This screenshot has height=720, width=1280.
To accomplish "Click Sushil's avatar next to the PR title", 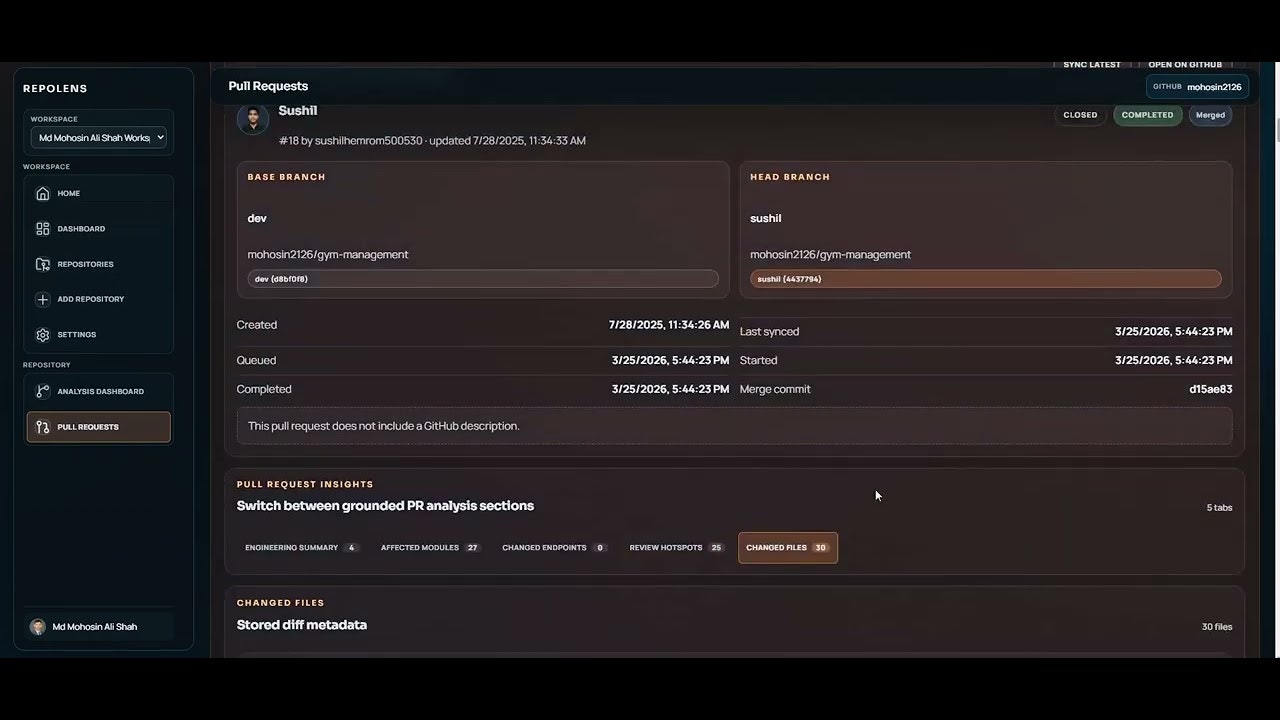I will [253, 119].
